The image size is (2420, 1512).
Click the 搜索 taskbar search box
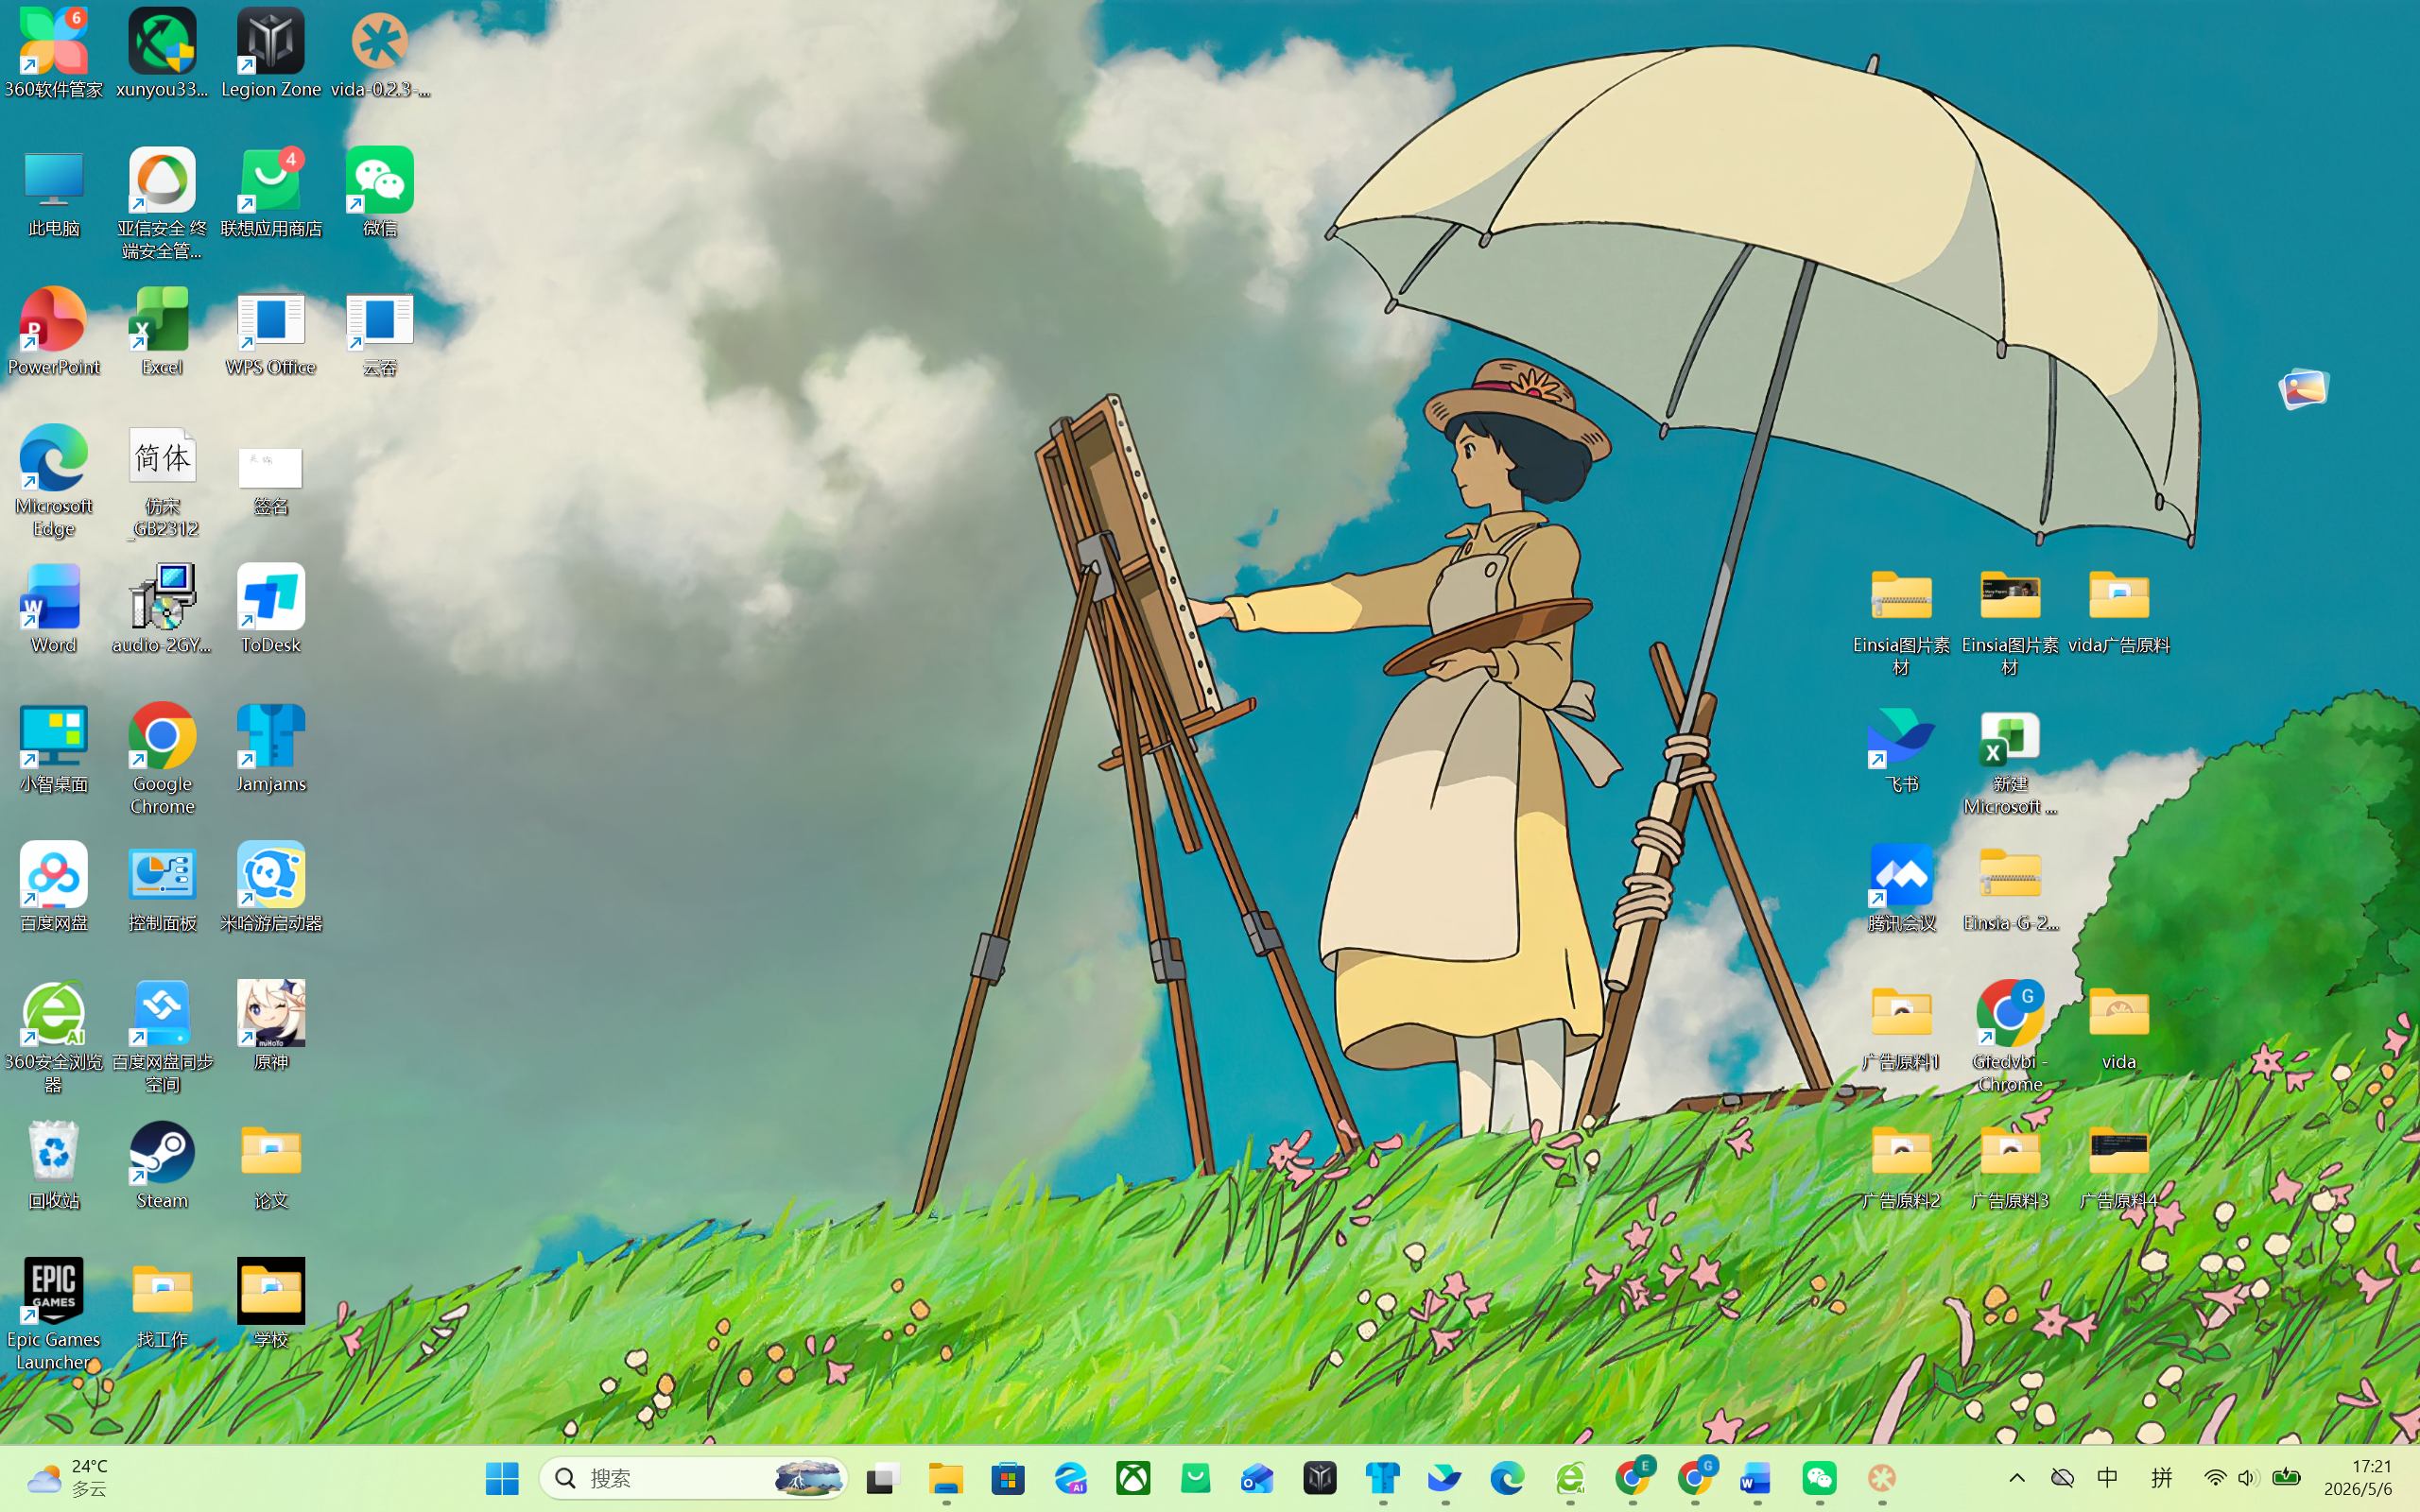click(x=693, y=1478)
